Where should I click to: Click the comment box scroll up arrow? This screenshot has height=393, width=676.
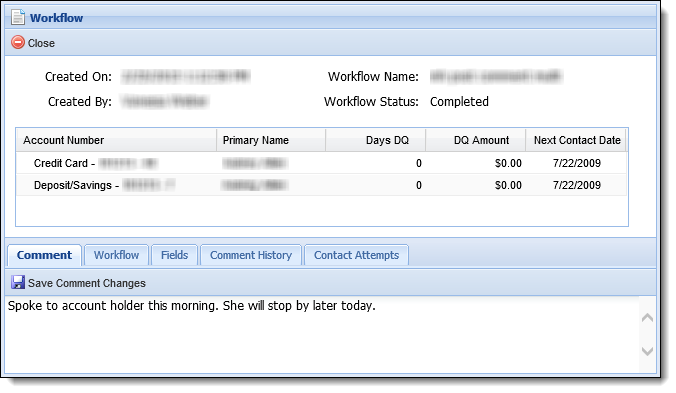point(647,318)
